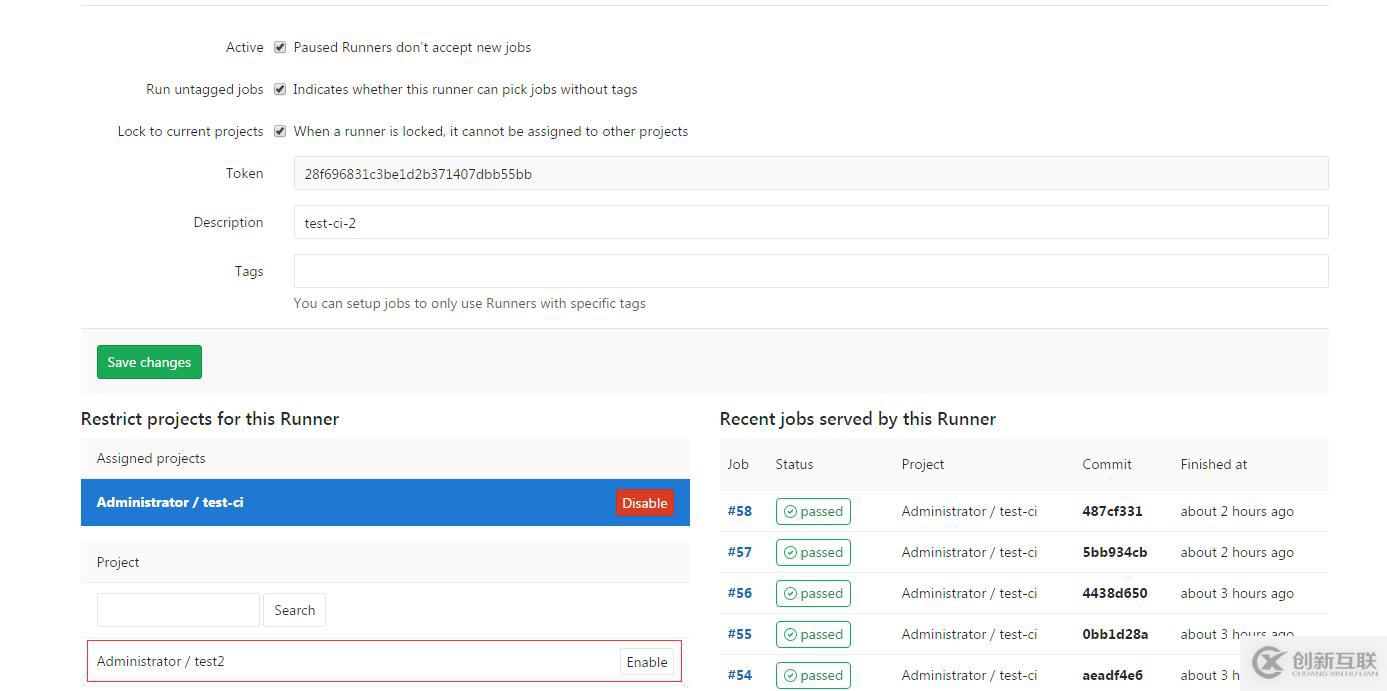Enable runner for Administrator / test2
This screenshot has width=1387, height=691.
coord(647,662)
